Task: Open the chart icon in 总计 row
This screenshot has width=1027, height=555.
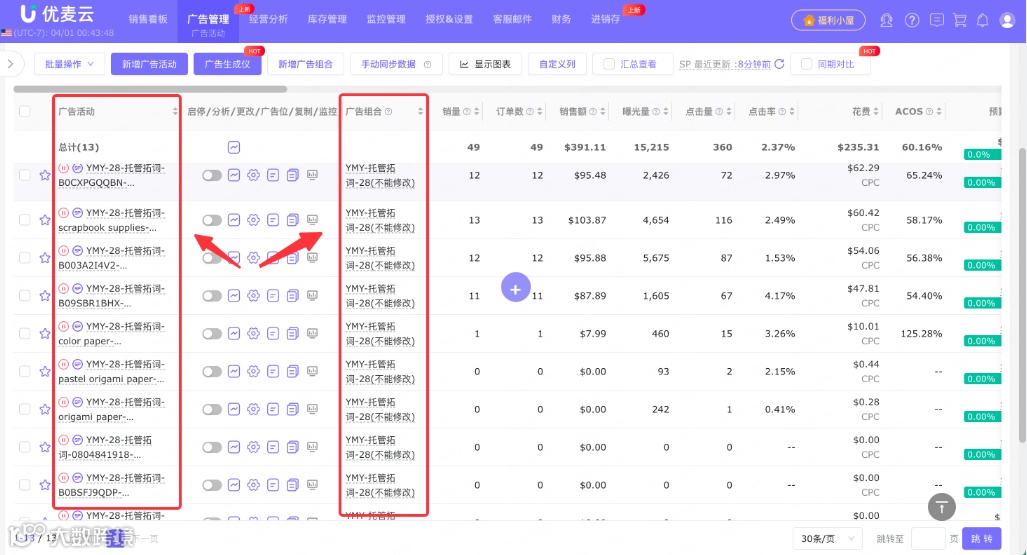Action: coord(234,147)
